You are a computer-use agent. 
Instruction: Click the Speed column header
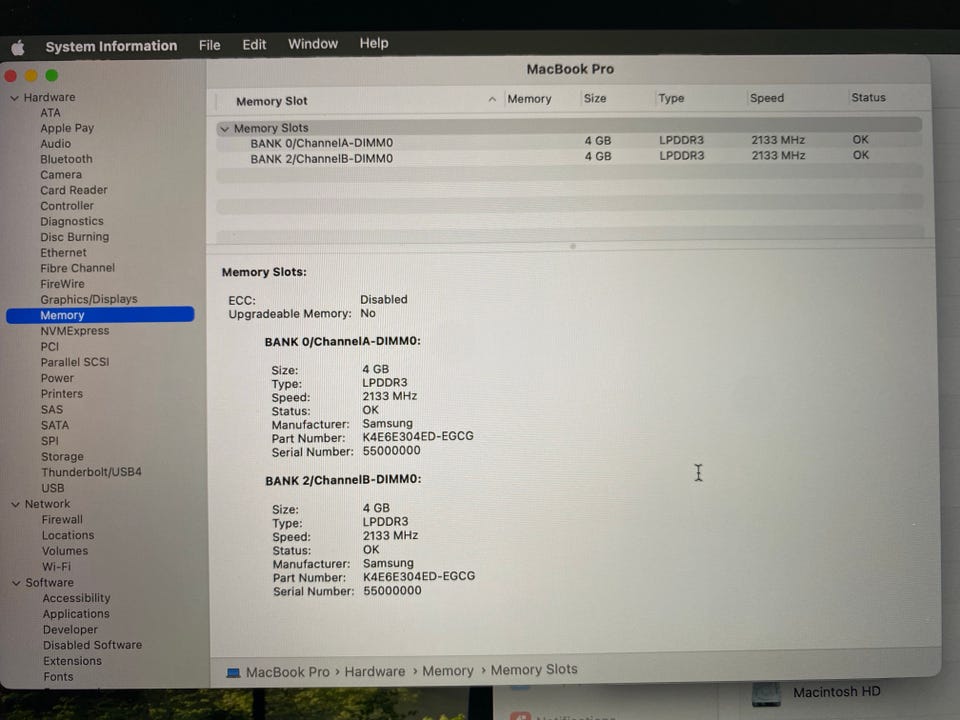(x=767, y=98)
